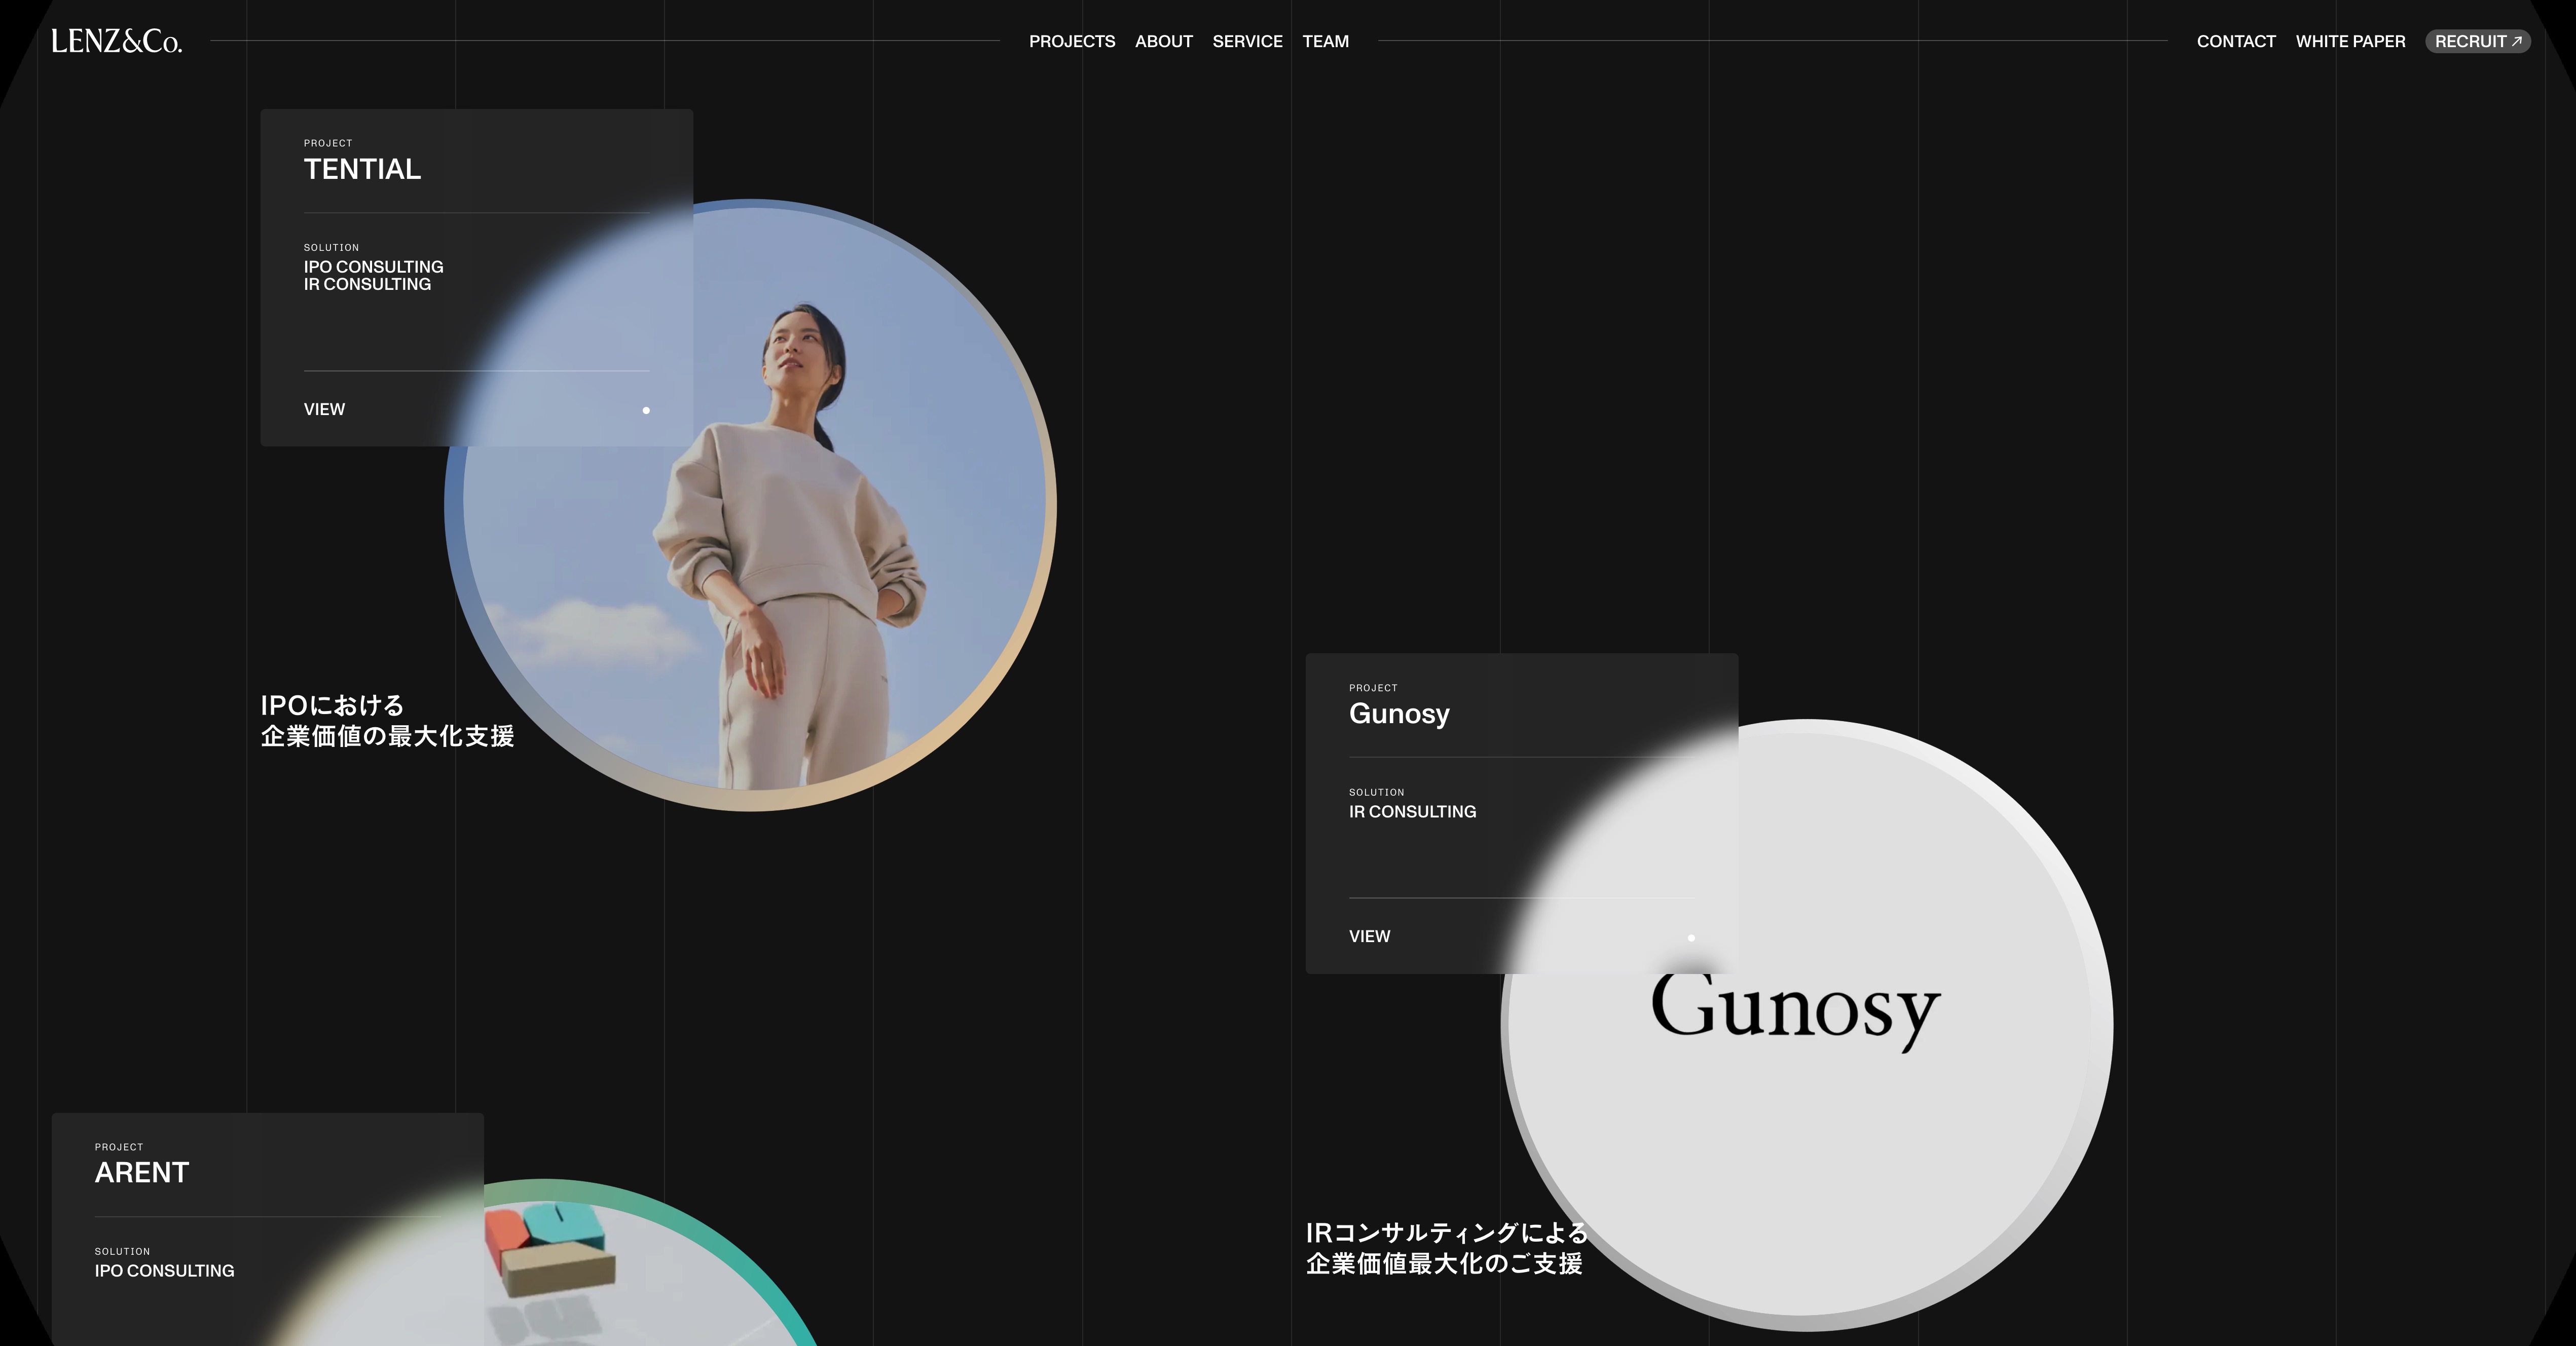
Task: Click the RECRUIT pill button
Action: [x=2469, y=41]
